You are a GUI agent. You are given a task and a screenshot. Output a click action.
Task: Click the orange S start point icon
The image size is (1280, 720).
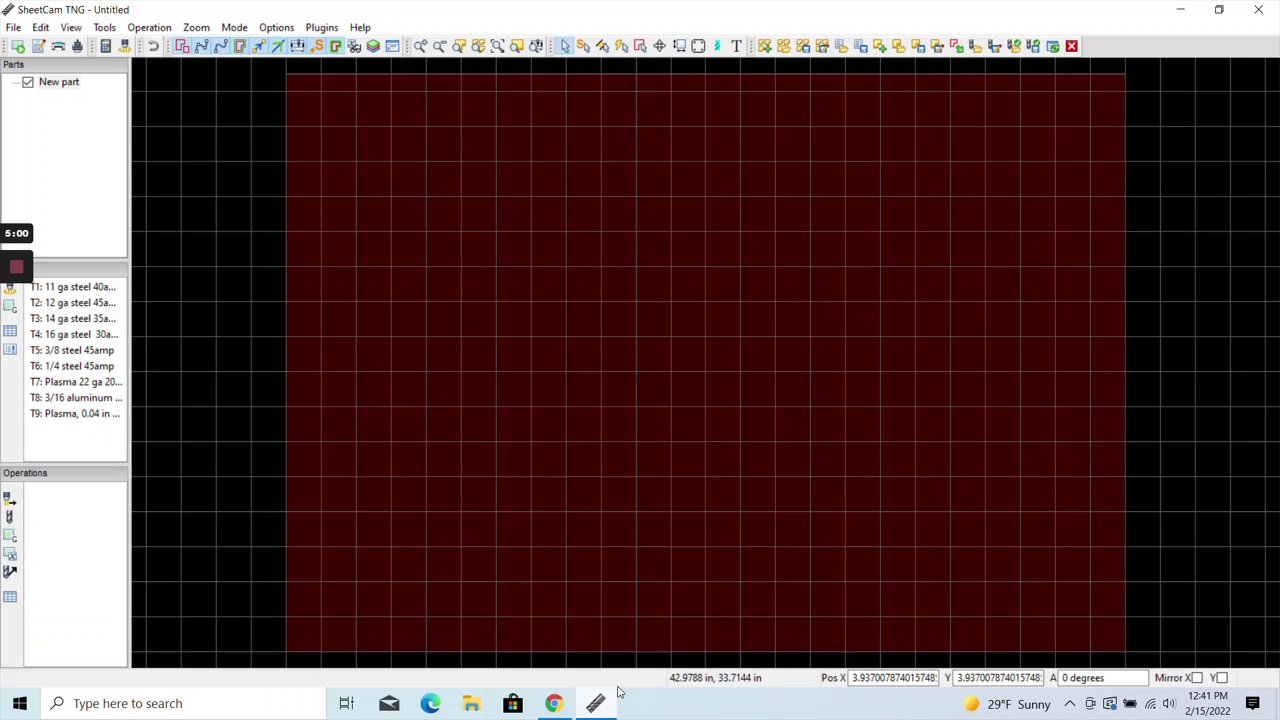(317, 46)
